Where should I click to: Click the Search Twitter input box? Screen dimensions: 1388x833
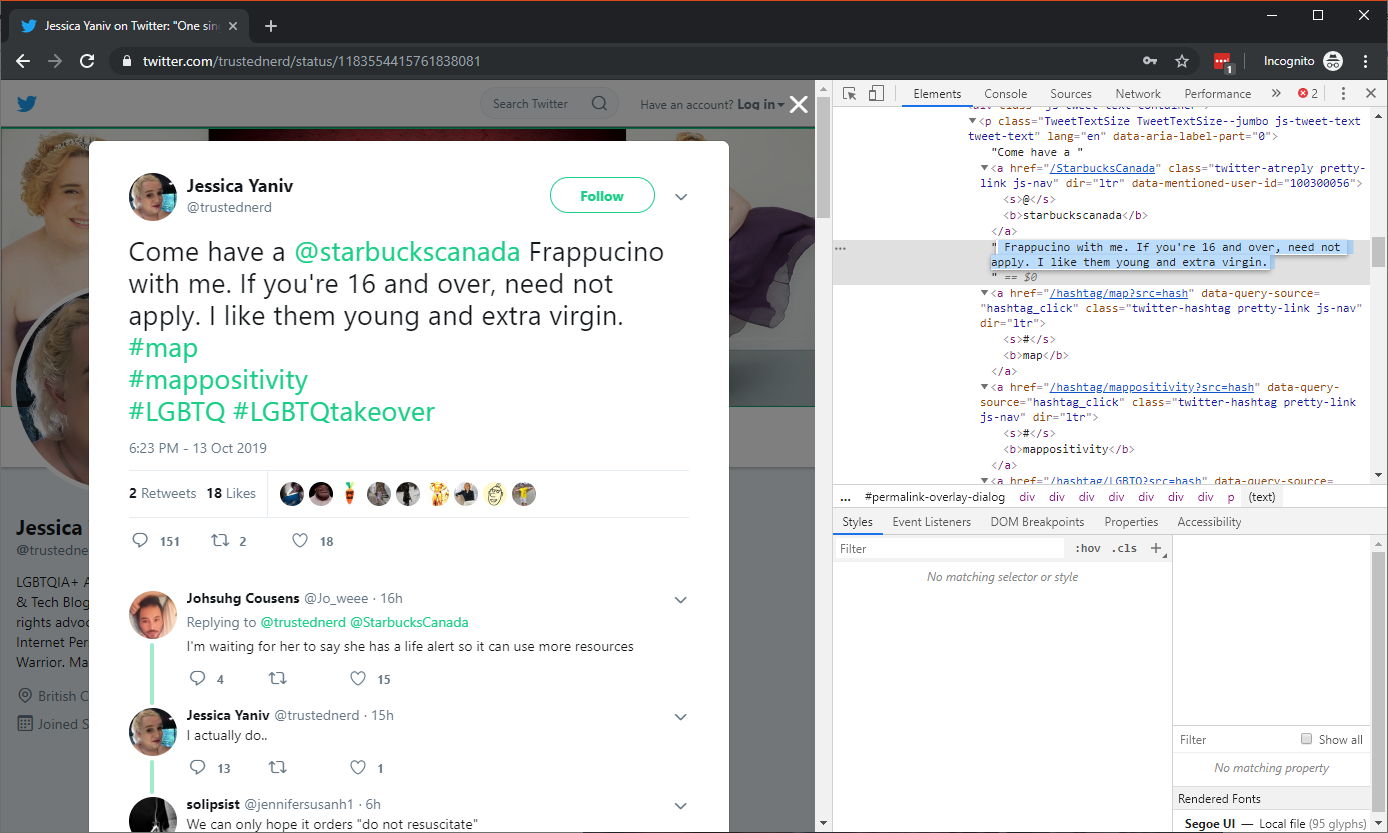(551, 103)
